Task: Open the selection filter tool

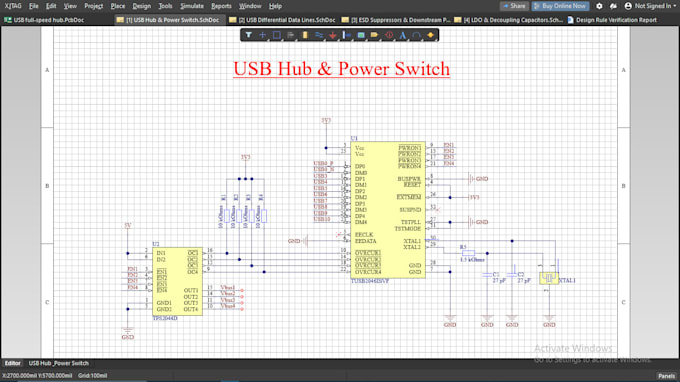Action: [x=248, y=35]
